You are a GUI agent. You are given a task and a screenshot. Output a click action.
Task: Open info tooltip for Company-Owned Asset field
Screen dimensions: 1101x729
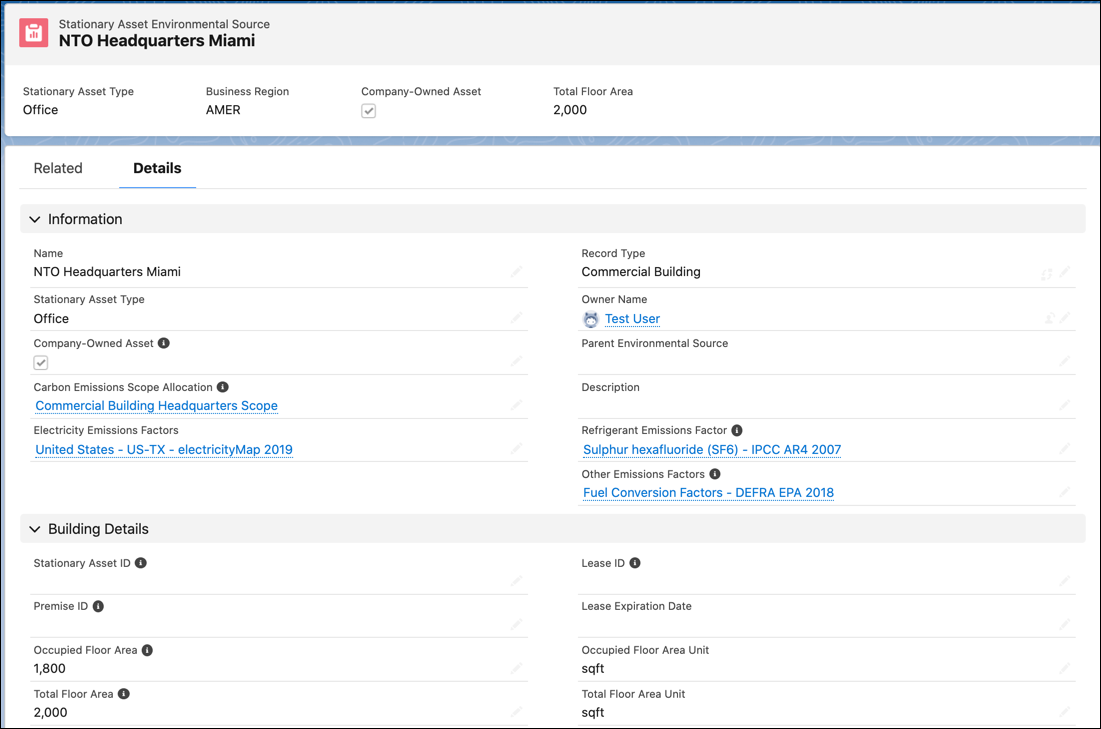[164, 343]
